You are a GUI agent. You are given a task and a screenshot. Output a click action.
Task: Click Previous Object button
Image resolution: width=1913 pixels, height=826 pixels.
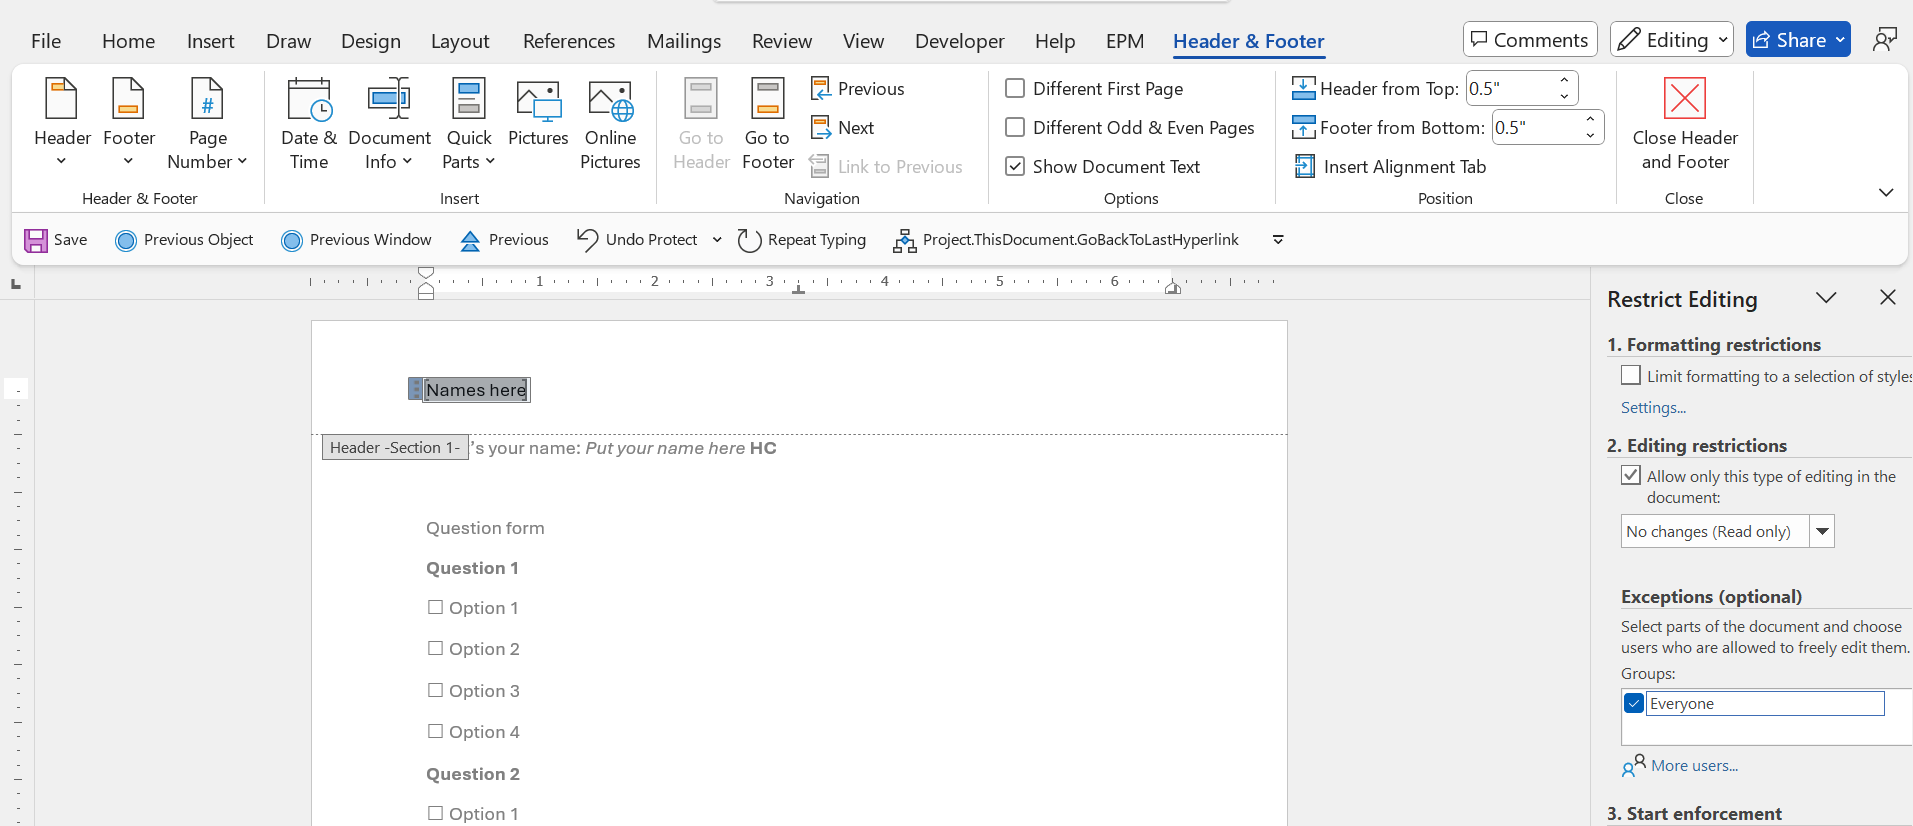[185, 240]
